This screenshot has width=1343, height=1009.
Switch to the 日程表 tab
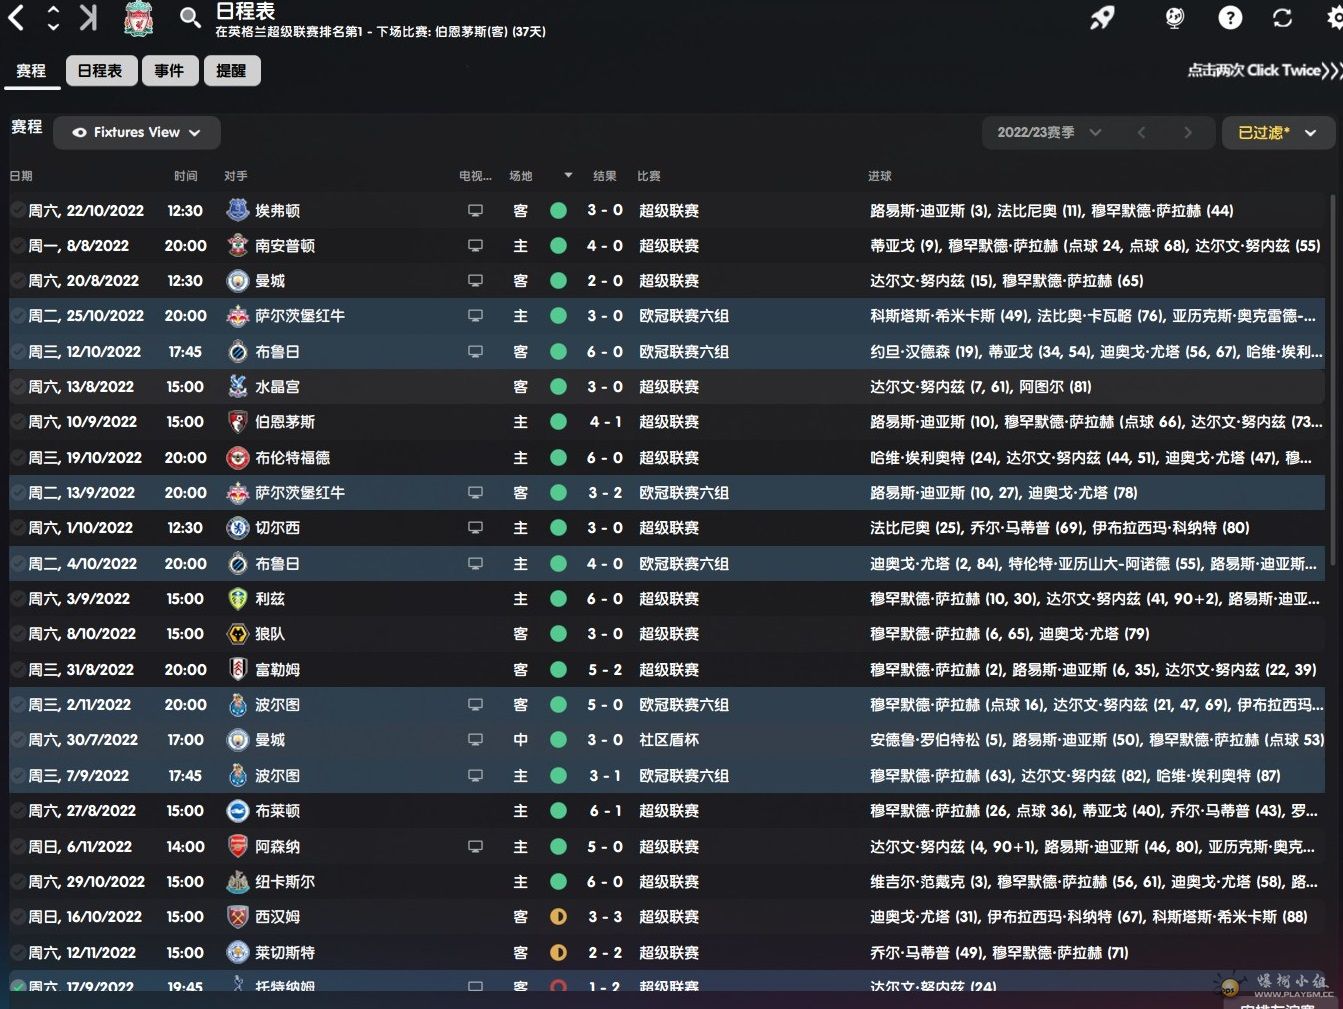click(101, 71)
